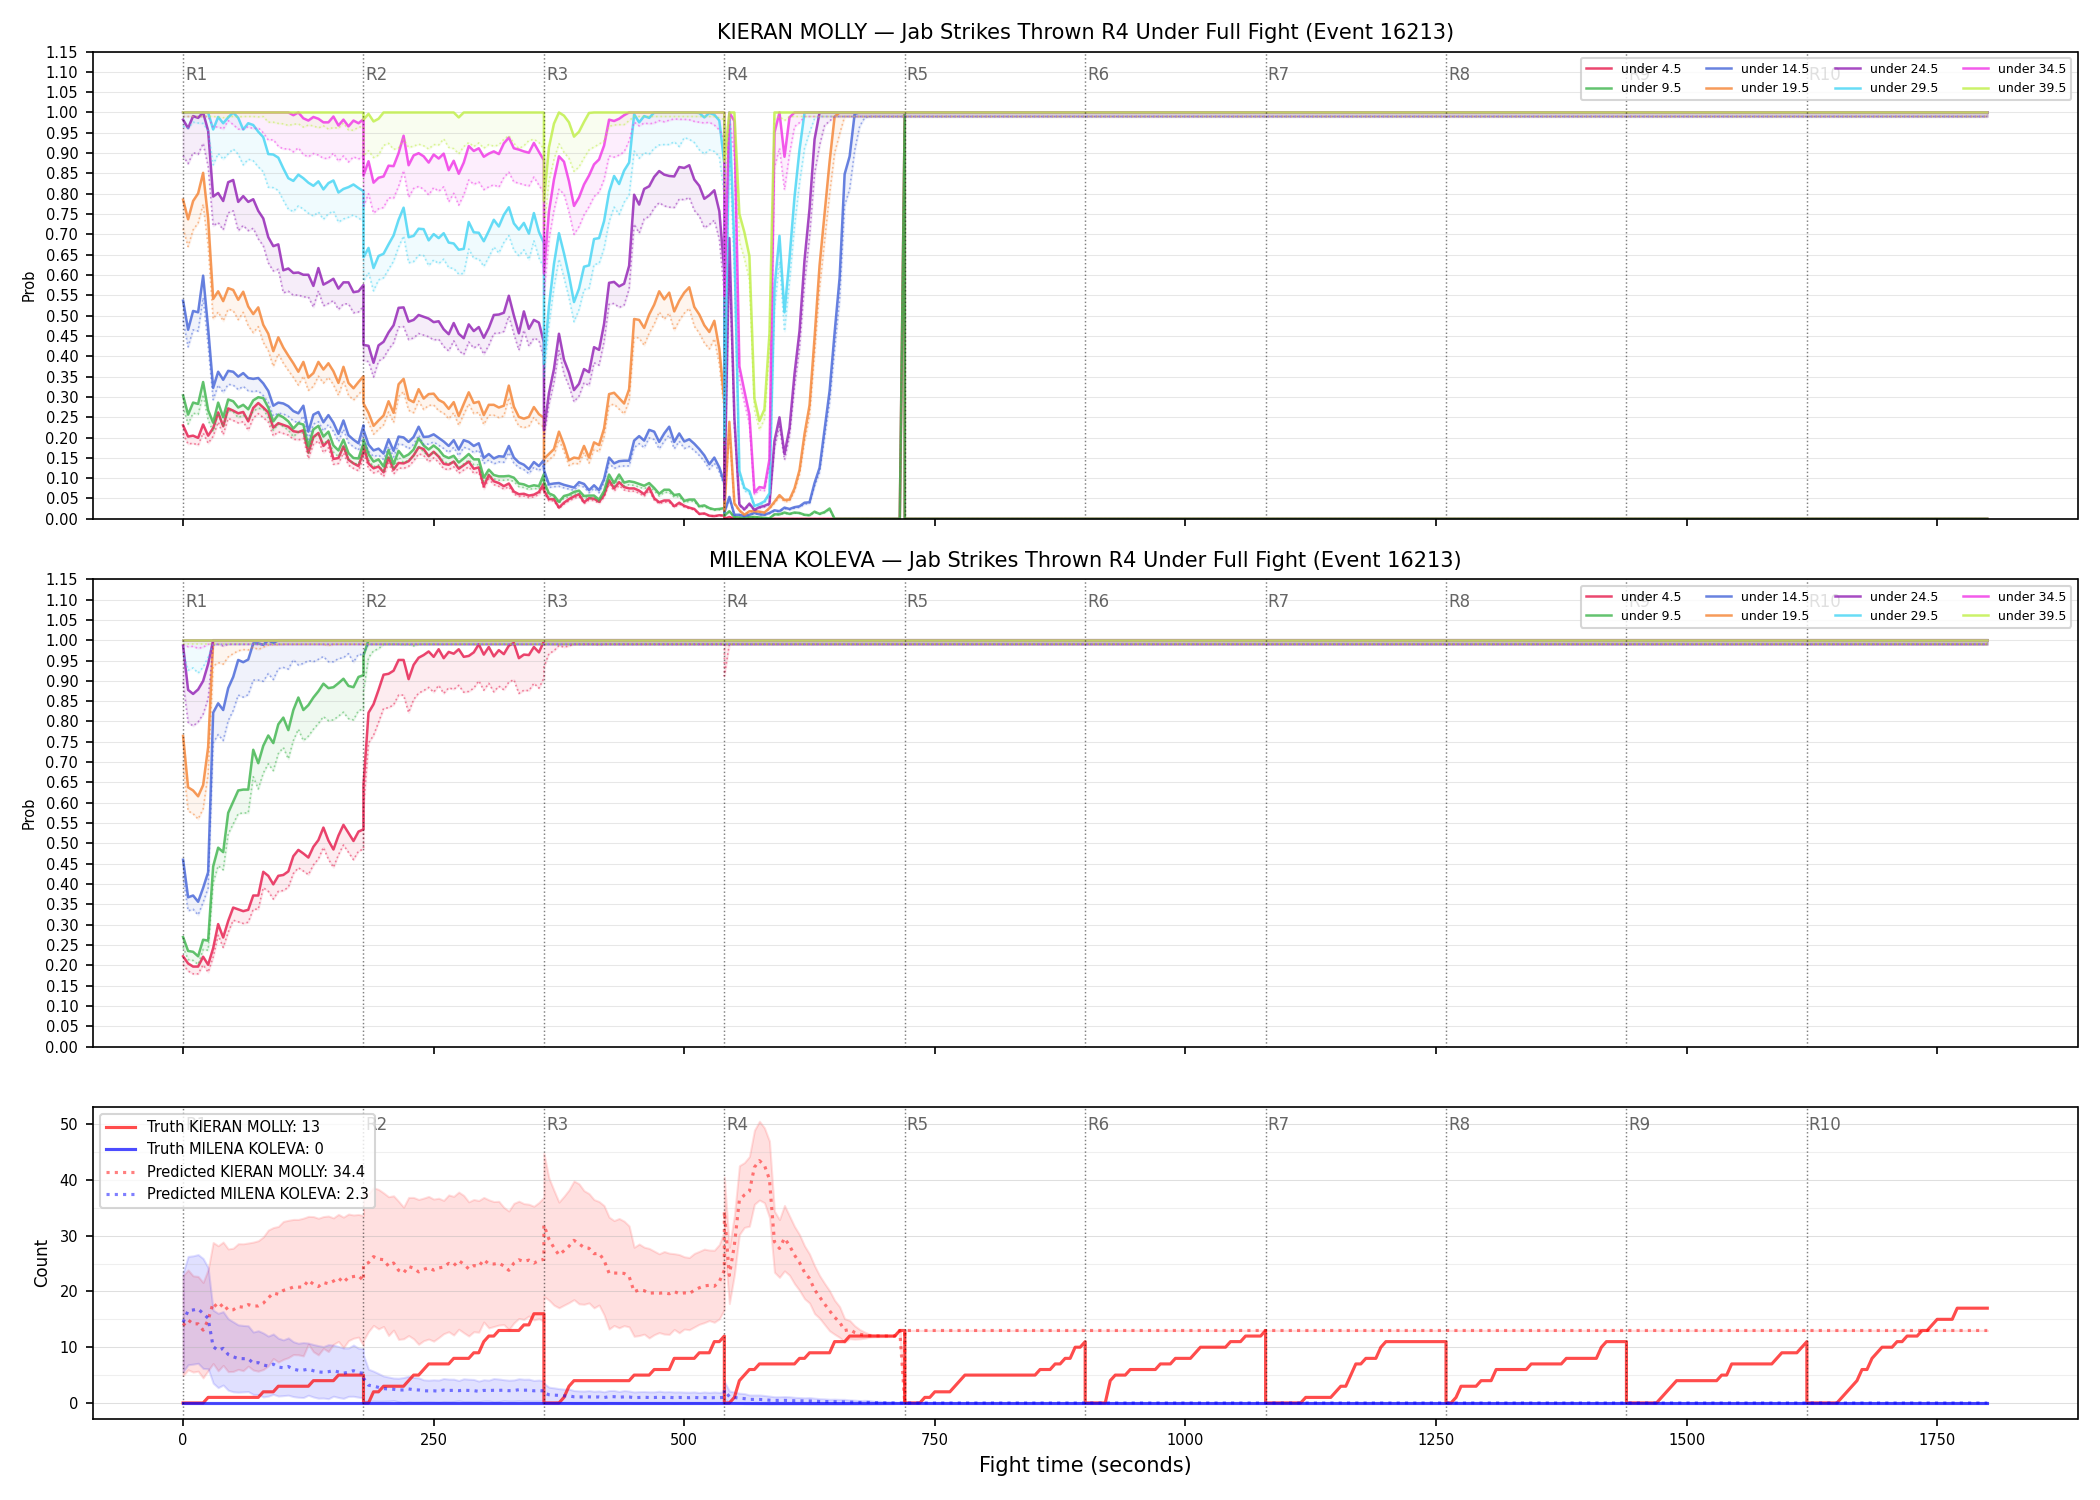Viewport: 2100px width, 1500px height.
Task: Select 'under 29.5' in KIERAN MOLLY legend
Action: pyautogui.click(x=1886, y=88)
